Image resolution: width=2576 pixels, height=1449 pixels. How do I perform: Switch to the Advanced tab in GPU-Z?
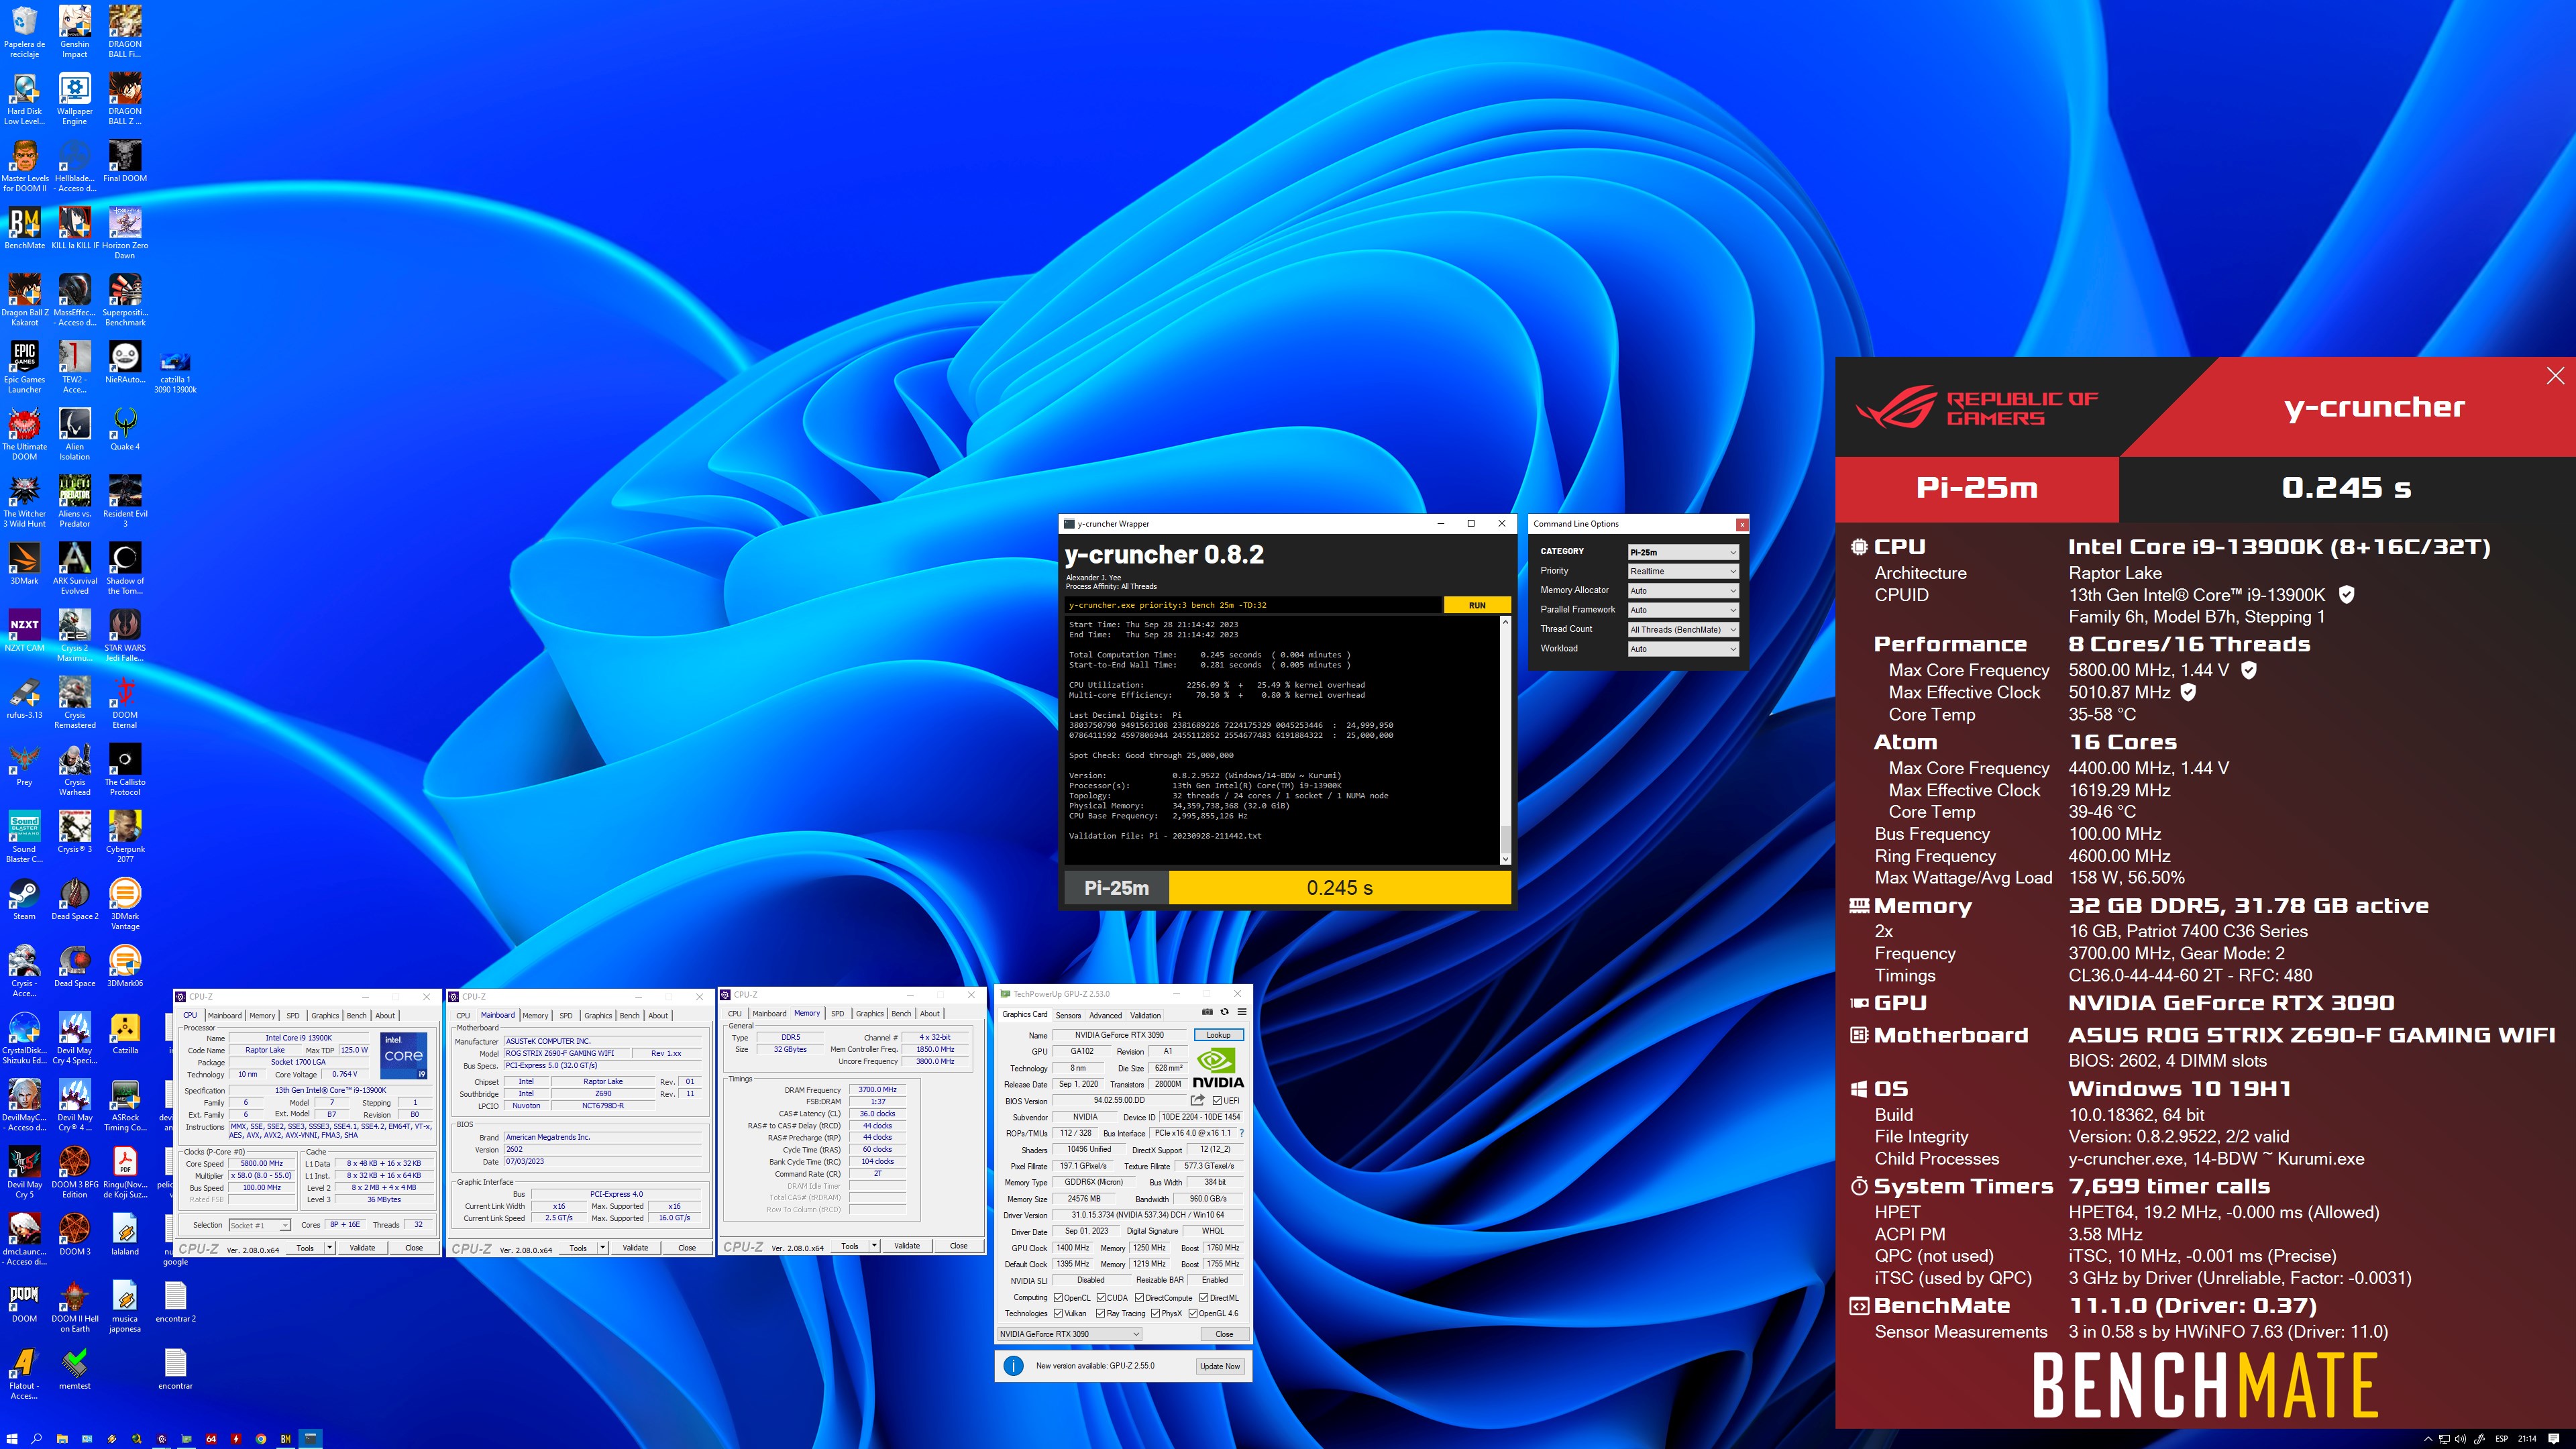coord(1105,1015)
